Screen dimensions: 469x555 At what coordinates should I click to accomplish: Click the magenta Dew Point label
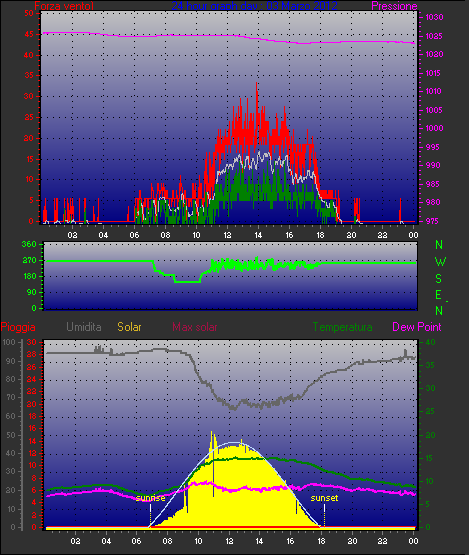[417, 327]
